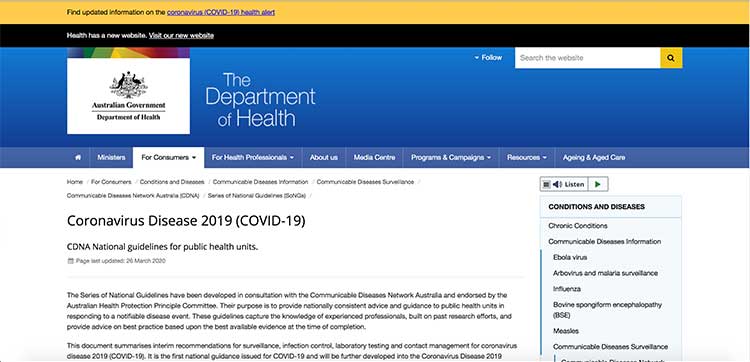Go to Communicable Diseases Surveillance breadcrumb
The height and width of the screenshot is (362, 750).
(x=365, y=182)
